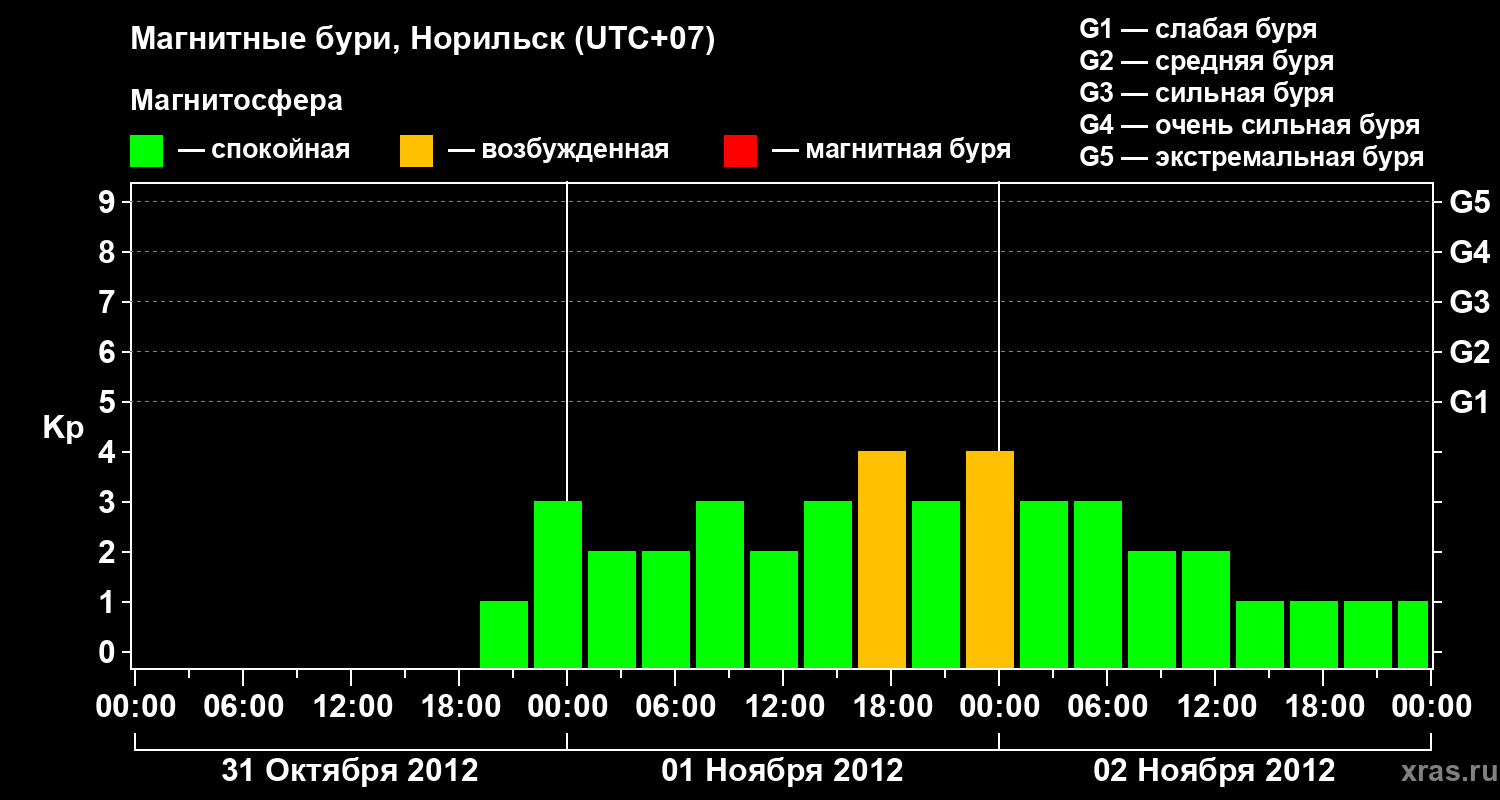The image size is (1500, 800).
Task: Click the 02 Ноября 2012 date label
Action: point(1214,771)
